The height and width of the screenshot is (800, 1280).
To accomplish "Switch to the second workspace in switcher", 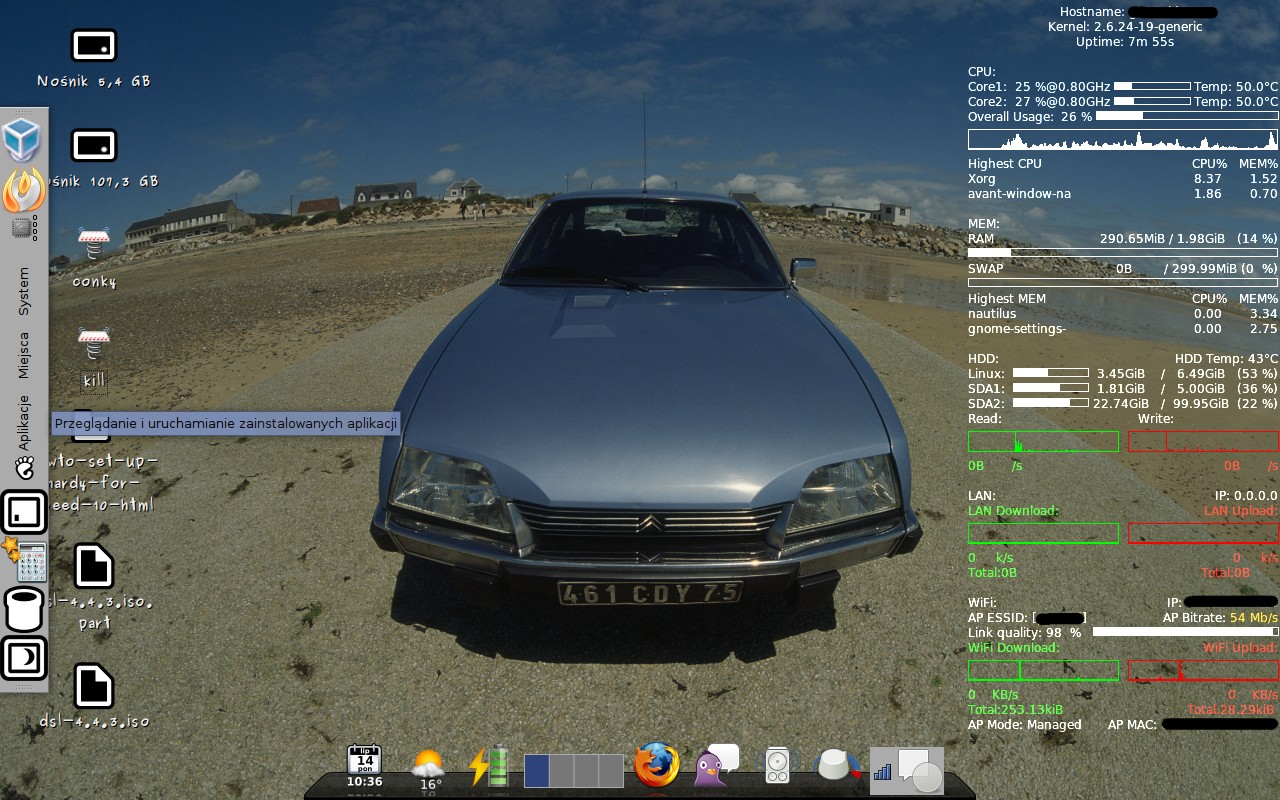I will click(x=562, y=771).
